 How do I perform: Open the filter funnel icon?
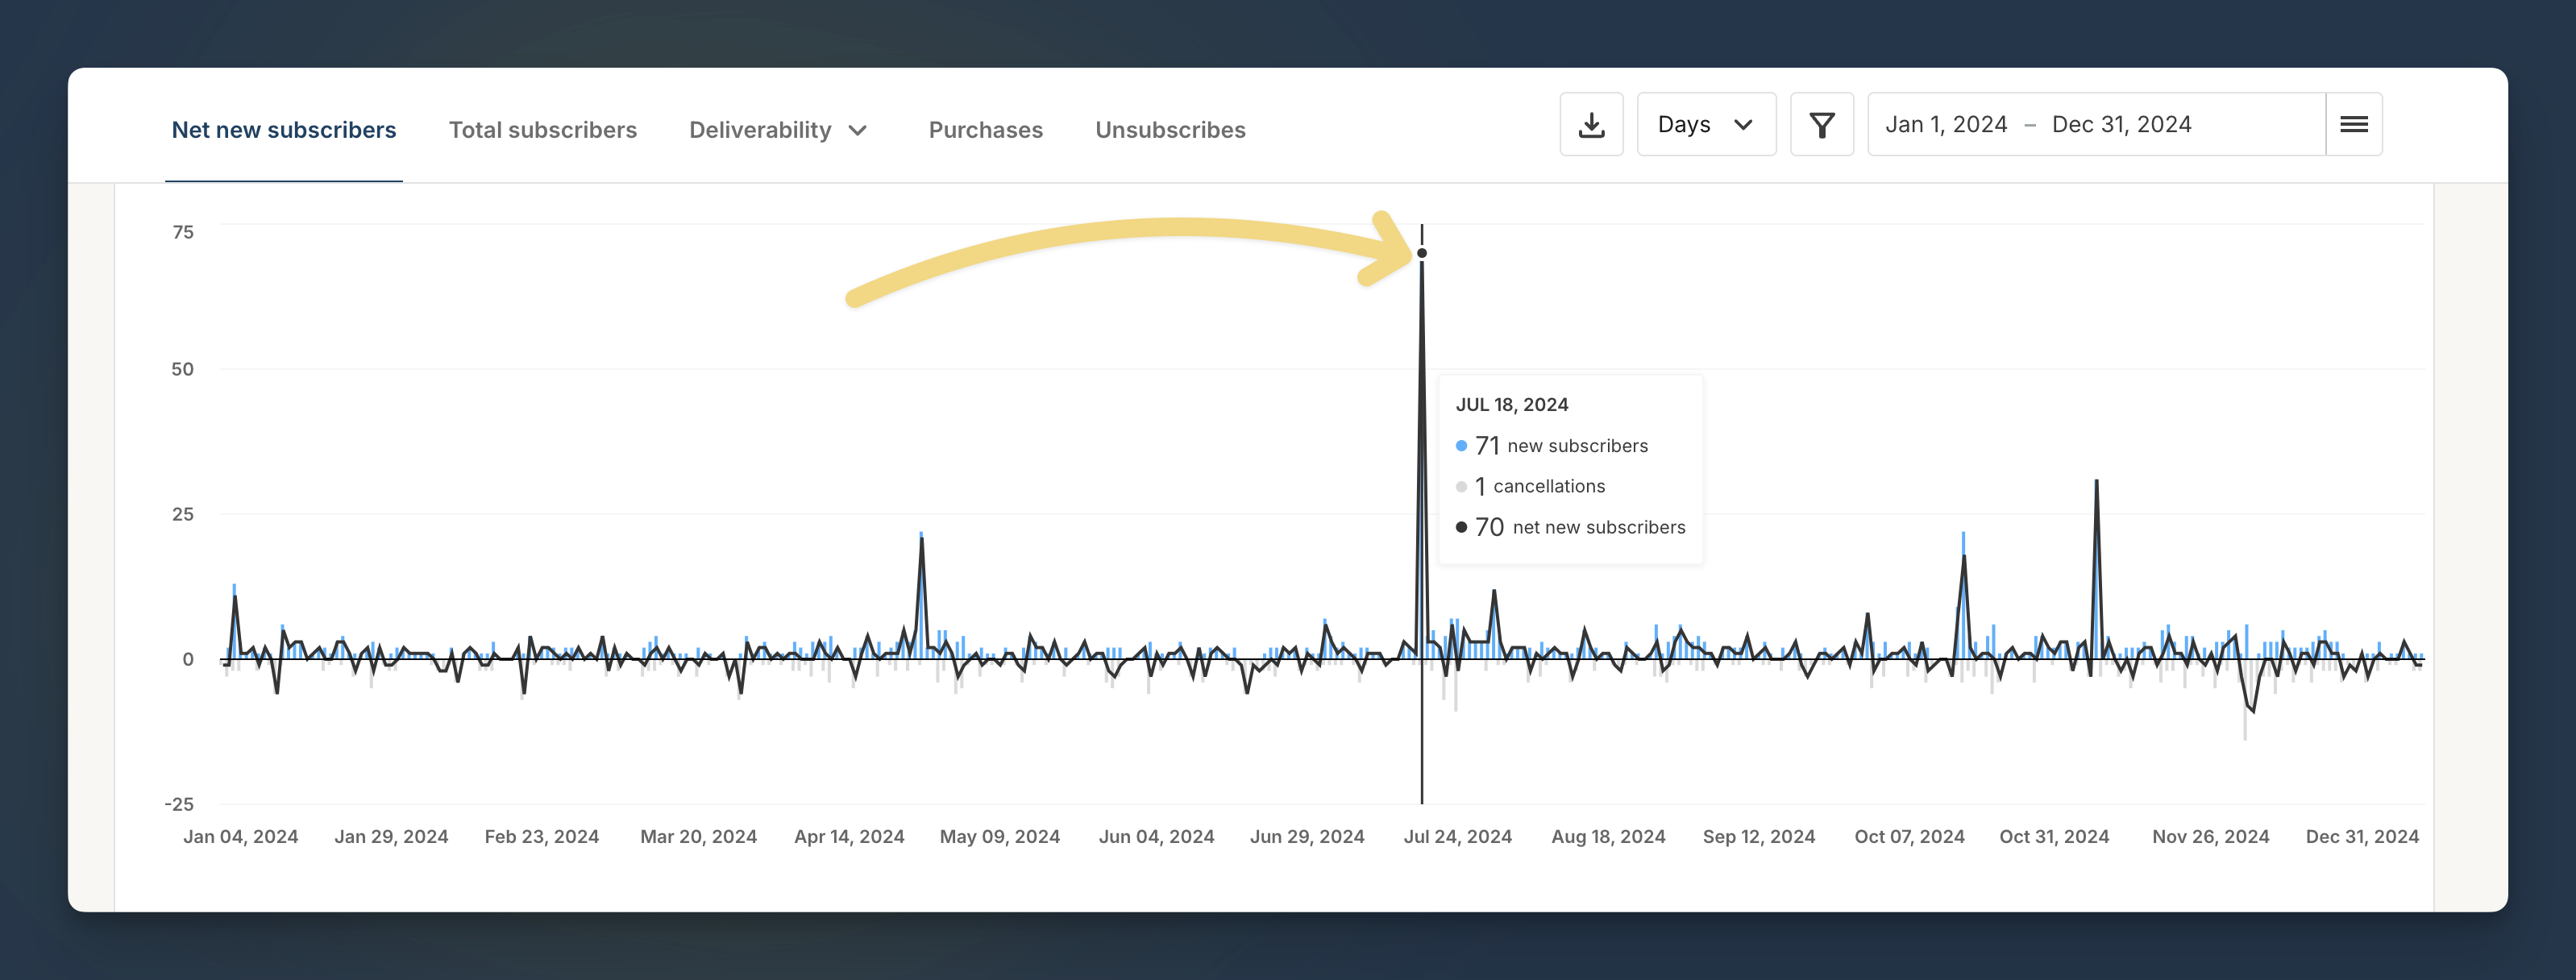(x=1821, y=125)
